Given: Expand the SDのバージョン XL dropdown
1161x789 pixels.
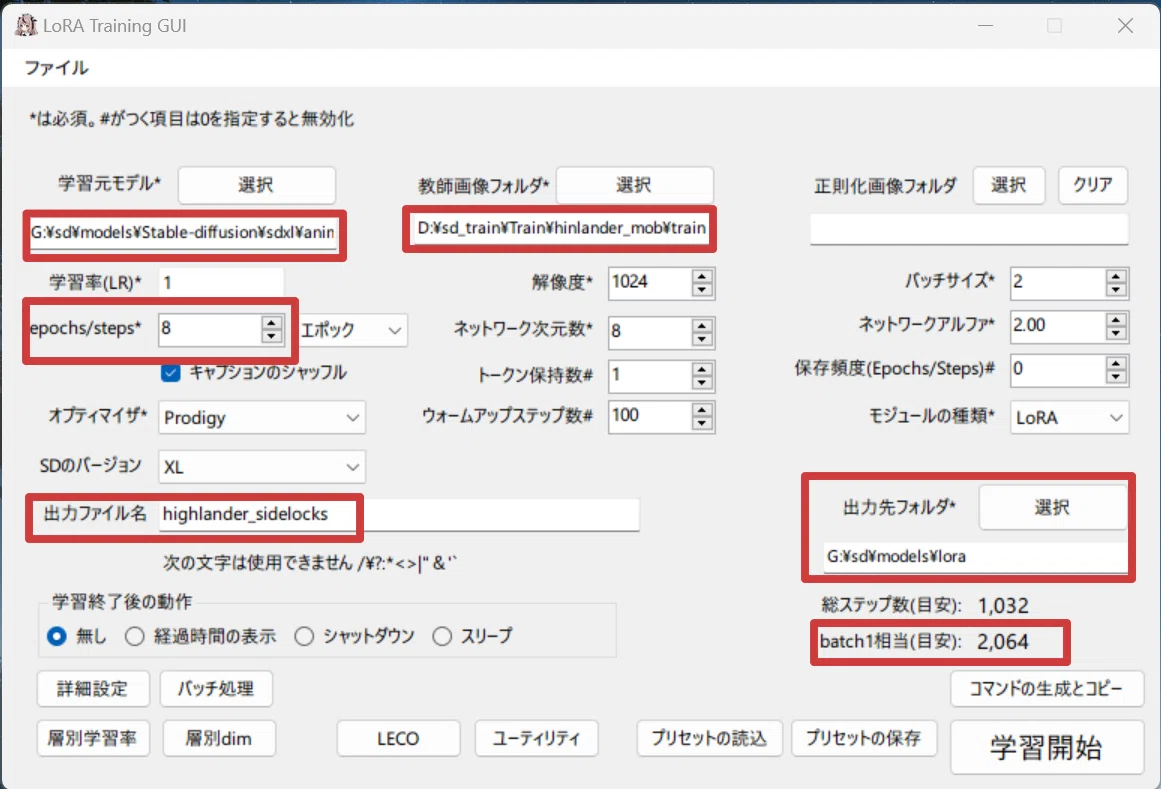Looking at the screenshot, I should (x=262, y=467).
